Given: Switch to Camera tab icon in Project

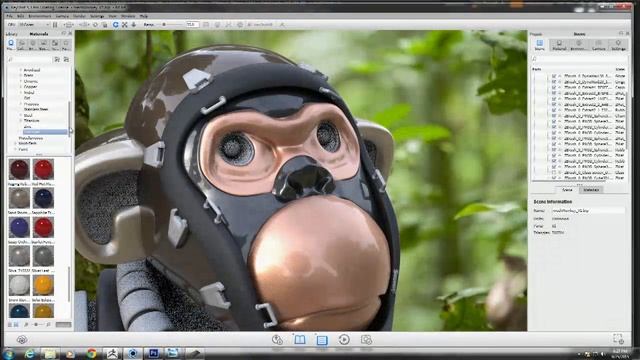Looking at the screenshot, I should (x=598, y=45).
